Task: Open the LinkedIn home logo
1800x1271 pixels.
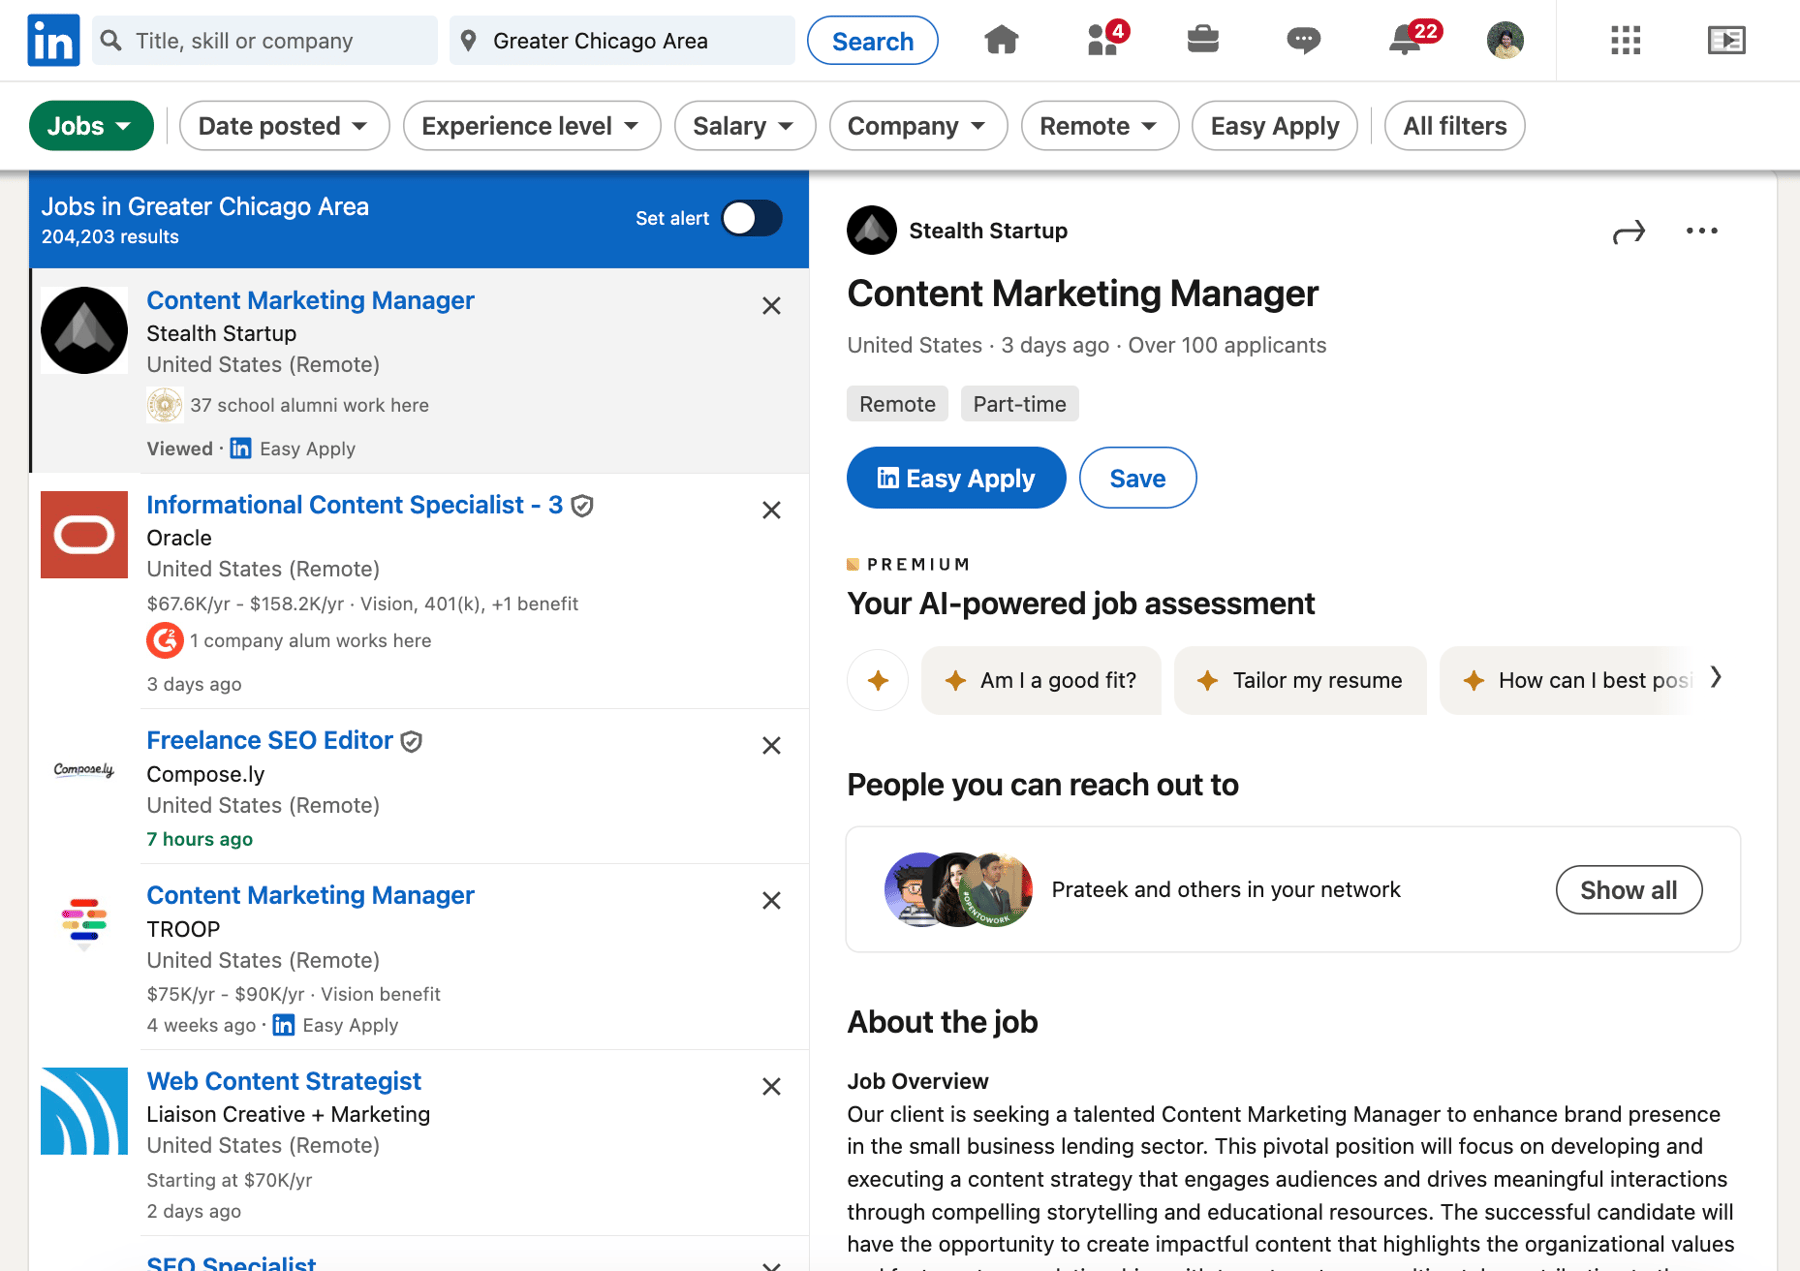Action: (x=53, y=40)
